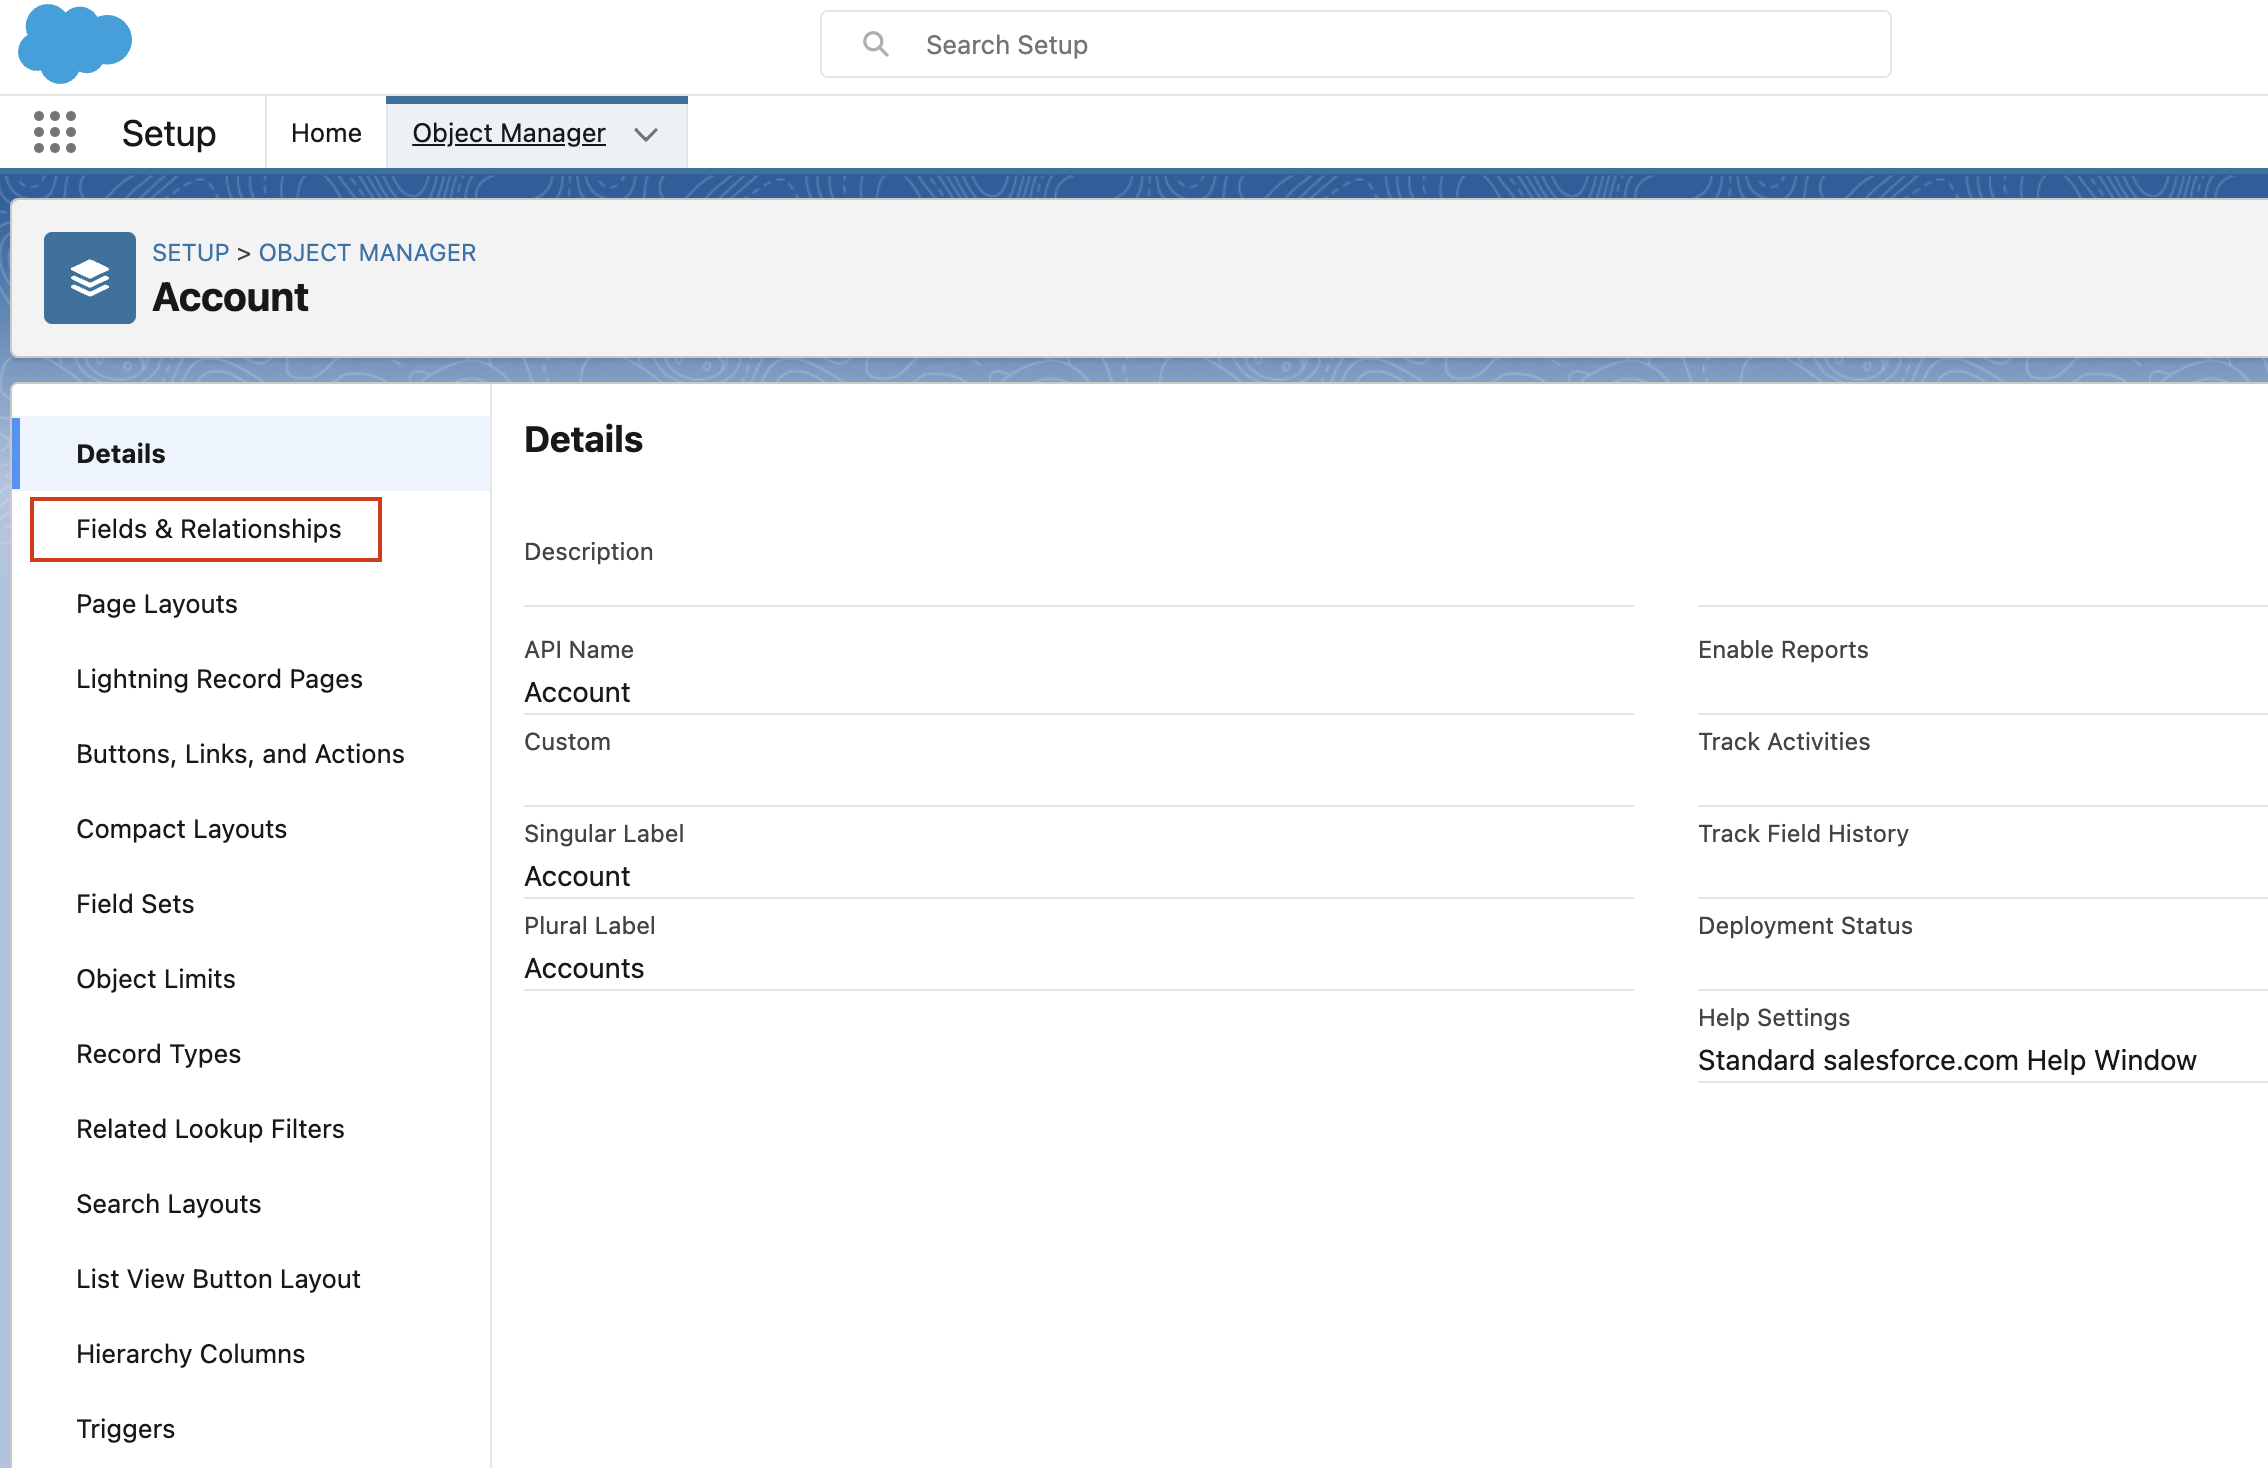Click the OBJECT MANAGER breadcrumb link
Screen dimensions: 2268x1468
[x=367, y=253]
